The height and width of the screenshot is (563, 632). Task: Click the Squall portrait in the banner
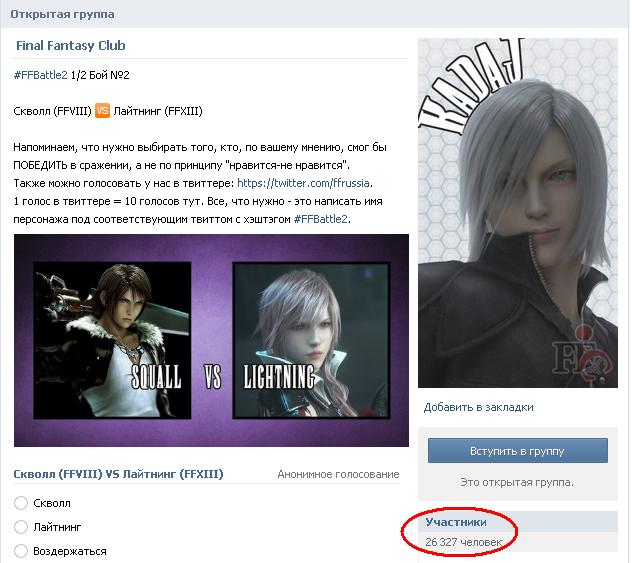112,341
